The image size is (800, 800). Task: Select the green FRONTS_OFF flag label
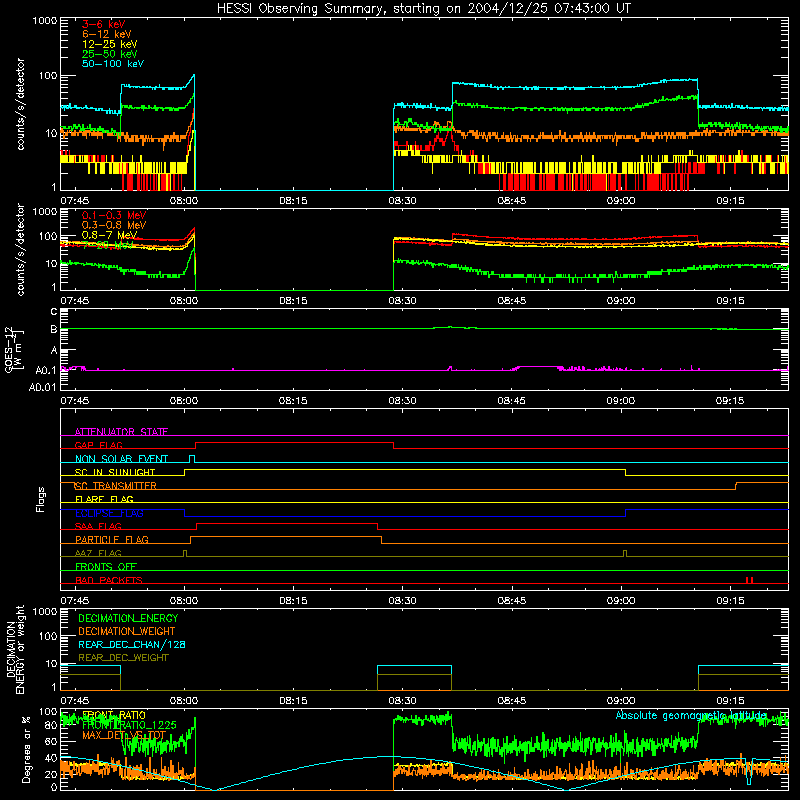point(106,567)
